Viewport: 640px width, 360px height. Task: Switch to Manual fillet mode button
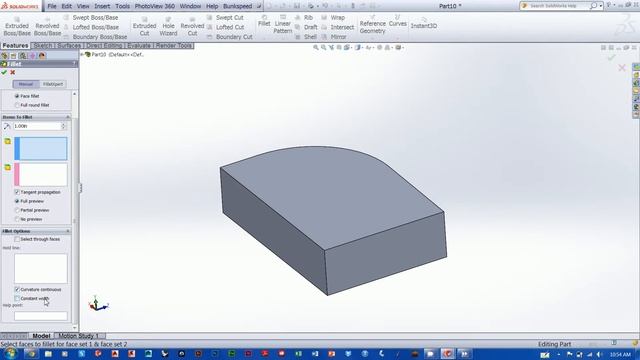[x=26, y=84]
